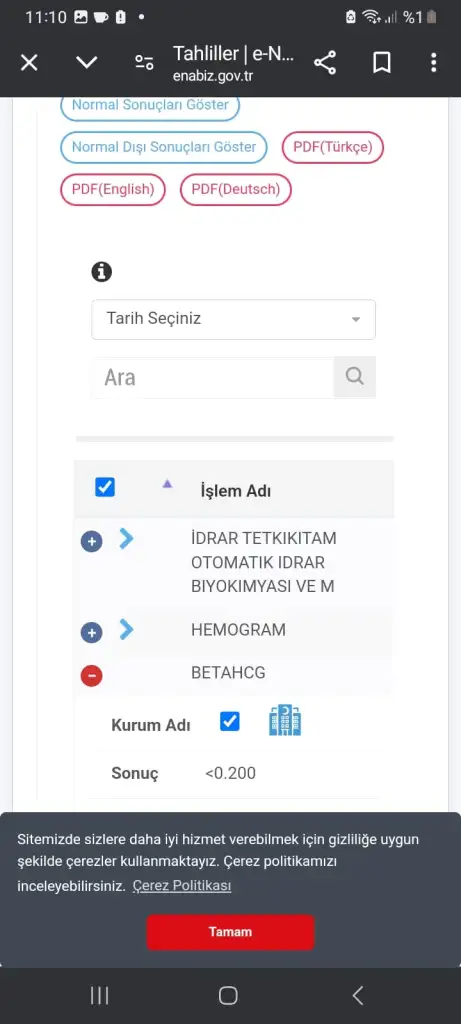This screenshot has height=1024, width=461.
Task: Tap the share icon in browser bar
Action: pos(325,63)
